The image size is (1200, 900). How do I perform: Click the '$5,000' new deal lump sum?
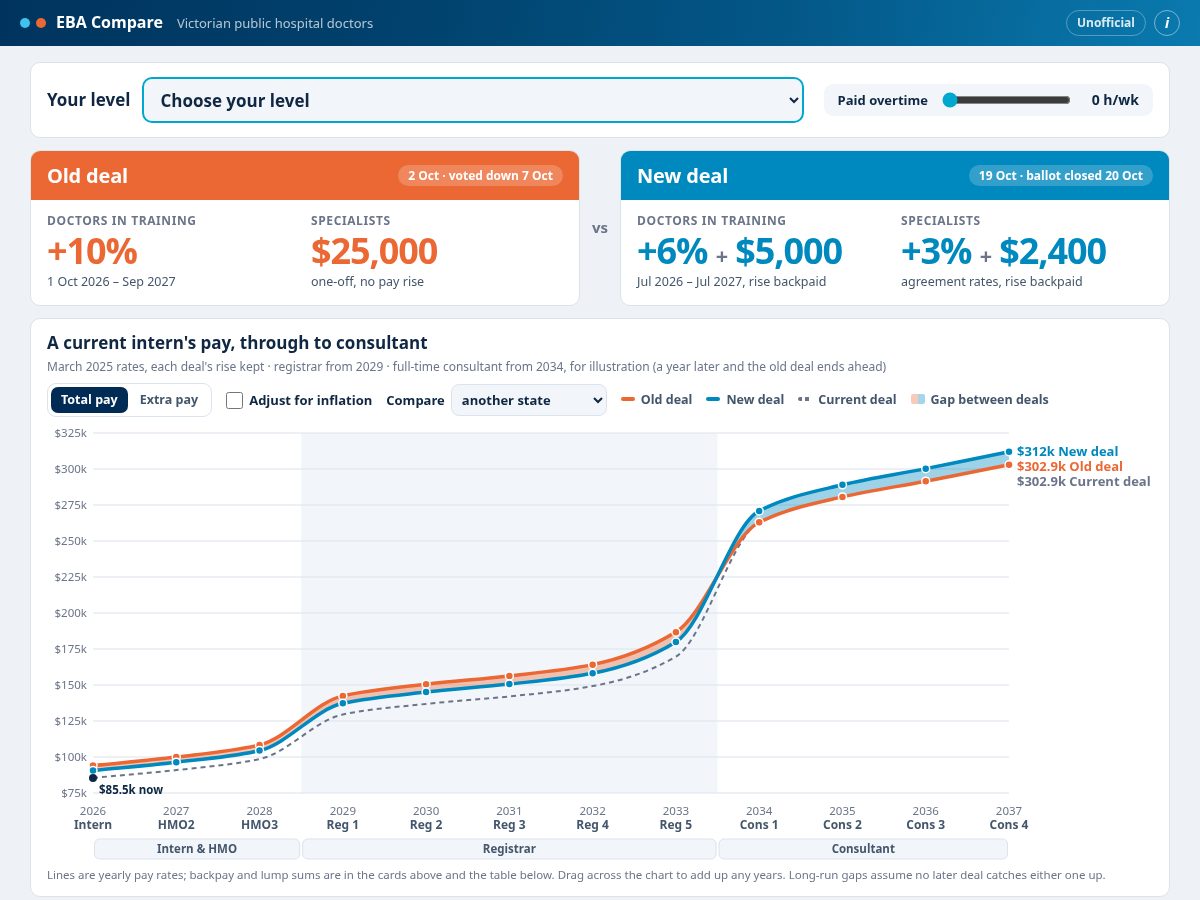coord(789,251)
